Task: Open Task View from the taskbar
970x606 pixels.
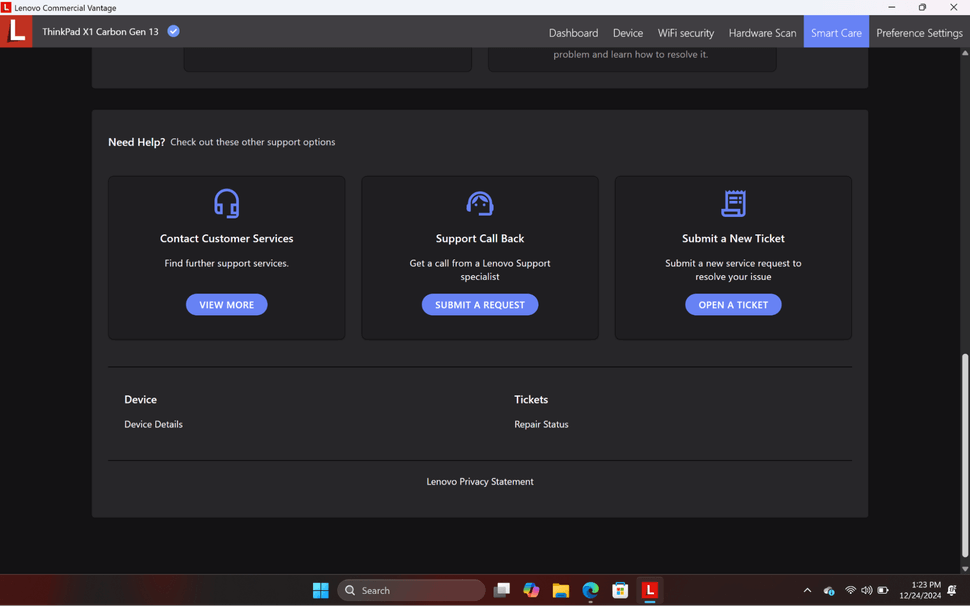Action: pyautogui.click(x=502, y=591)
